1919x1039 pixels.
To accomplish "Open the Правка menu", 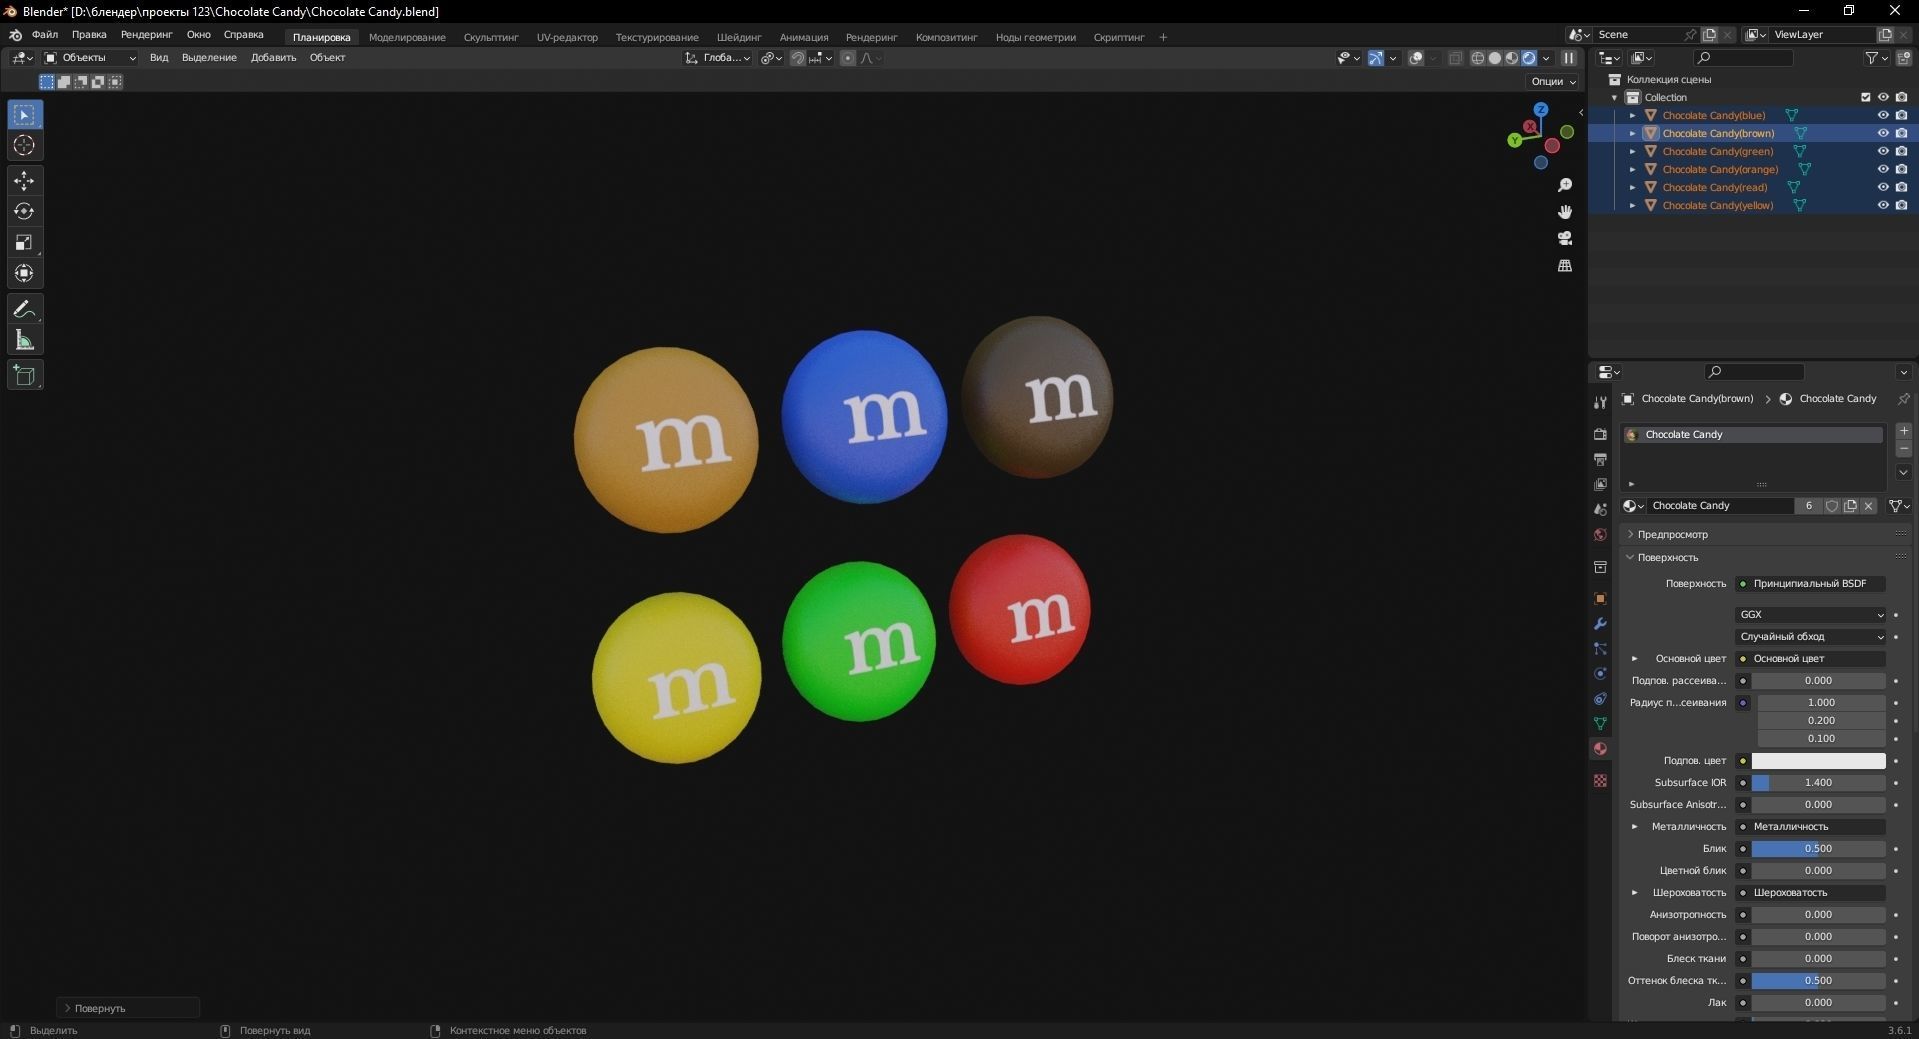I will pos(89,35).
